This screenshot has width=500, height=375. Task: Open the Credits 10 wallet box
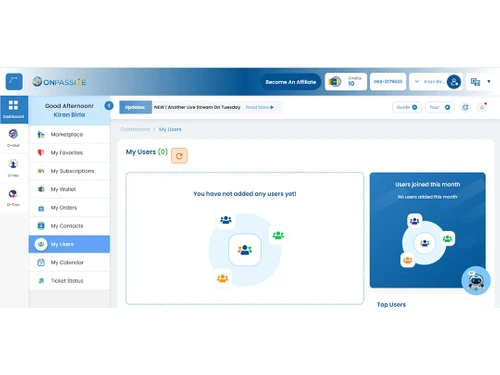tap(346, 82)
